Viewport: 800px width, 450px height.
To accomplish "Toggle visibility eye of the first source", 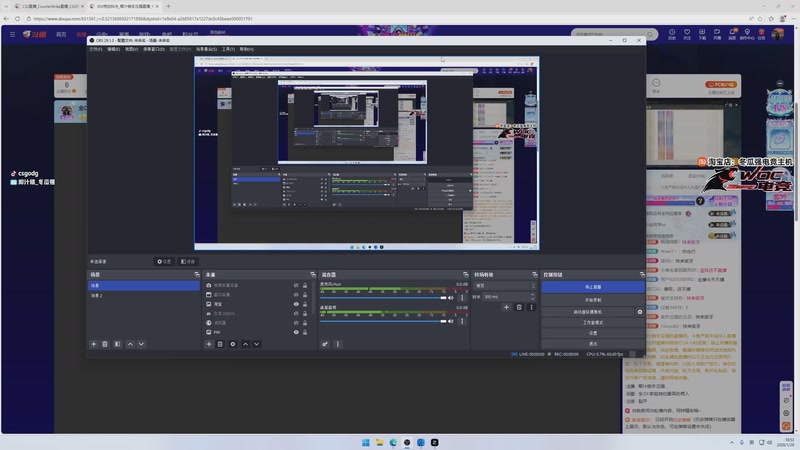I will pos(295,286).
